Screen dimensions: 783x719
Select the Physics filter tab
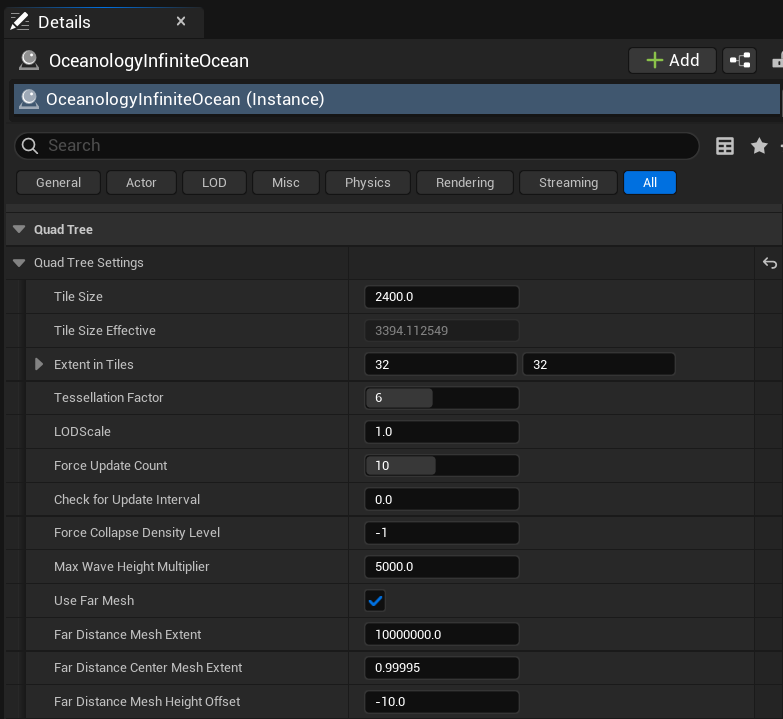click(368, 183)
